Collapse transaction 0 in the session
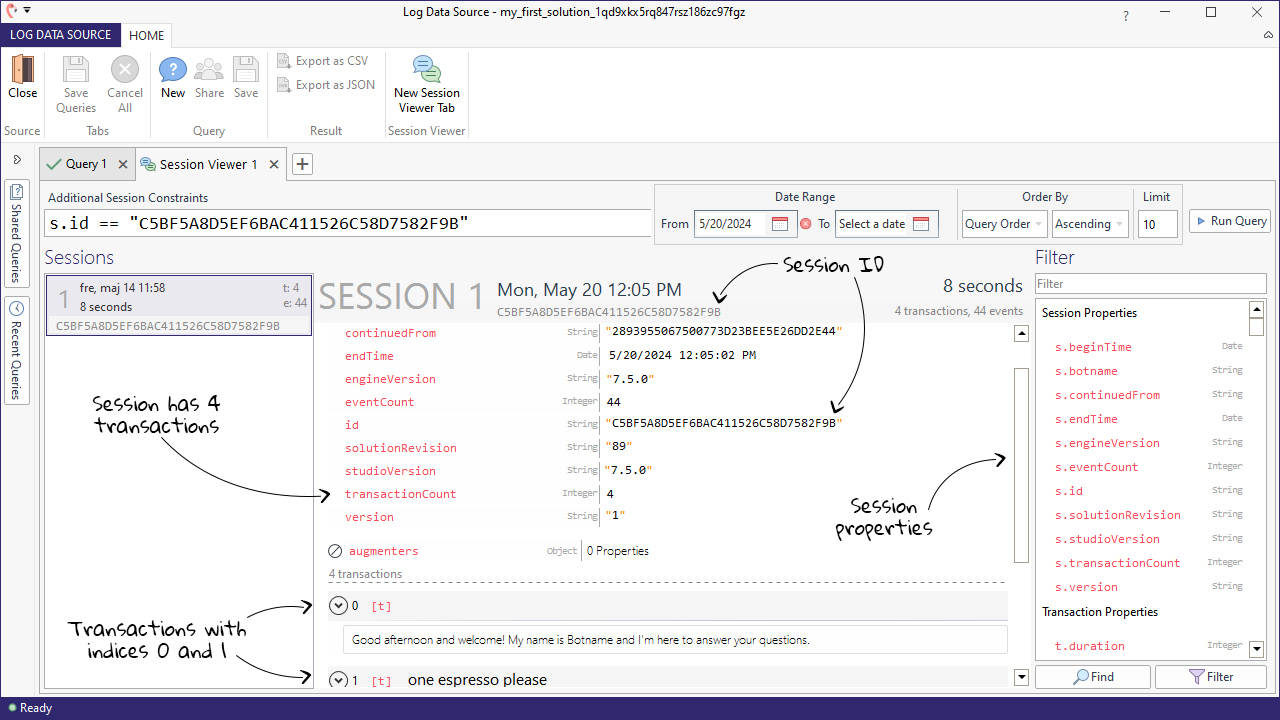Screen dimensions: 1280x720 pos(339,605)
